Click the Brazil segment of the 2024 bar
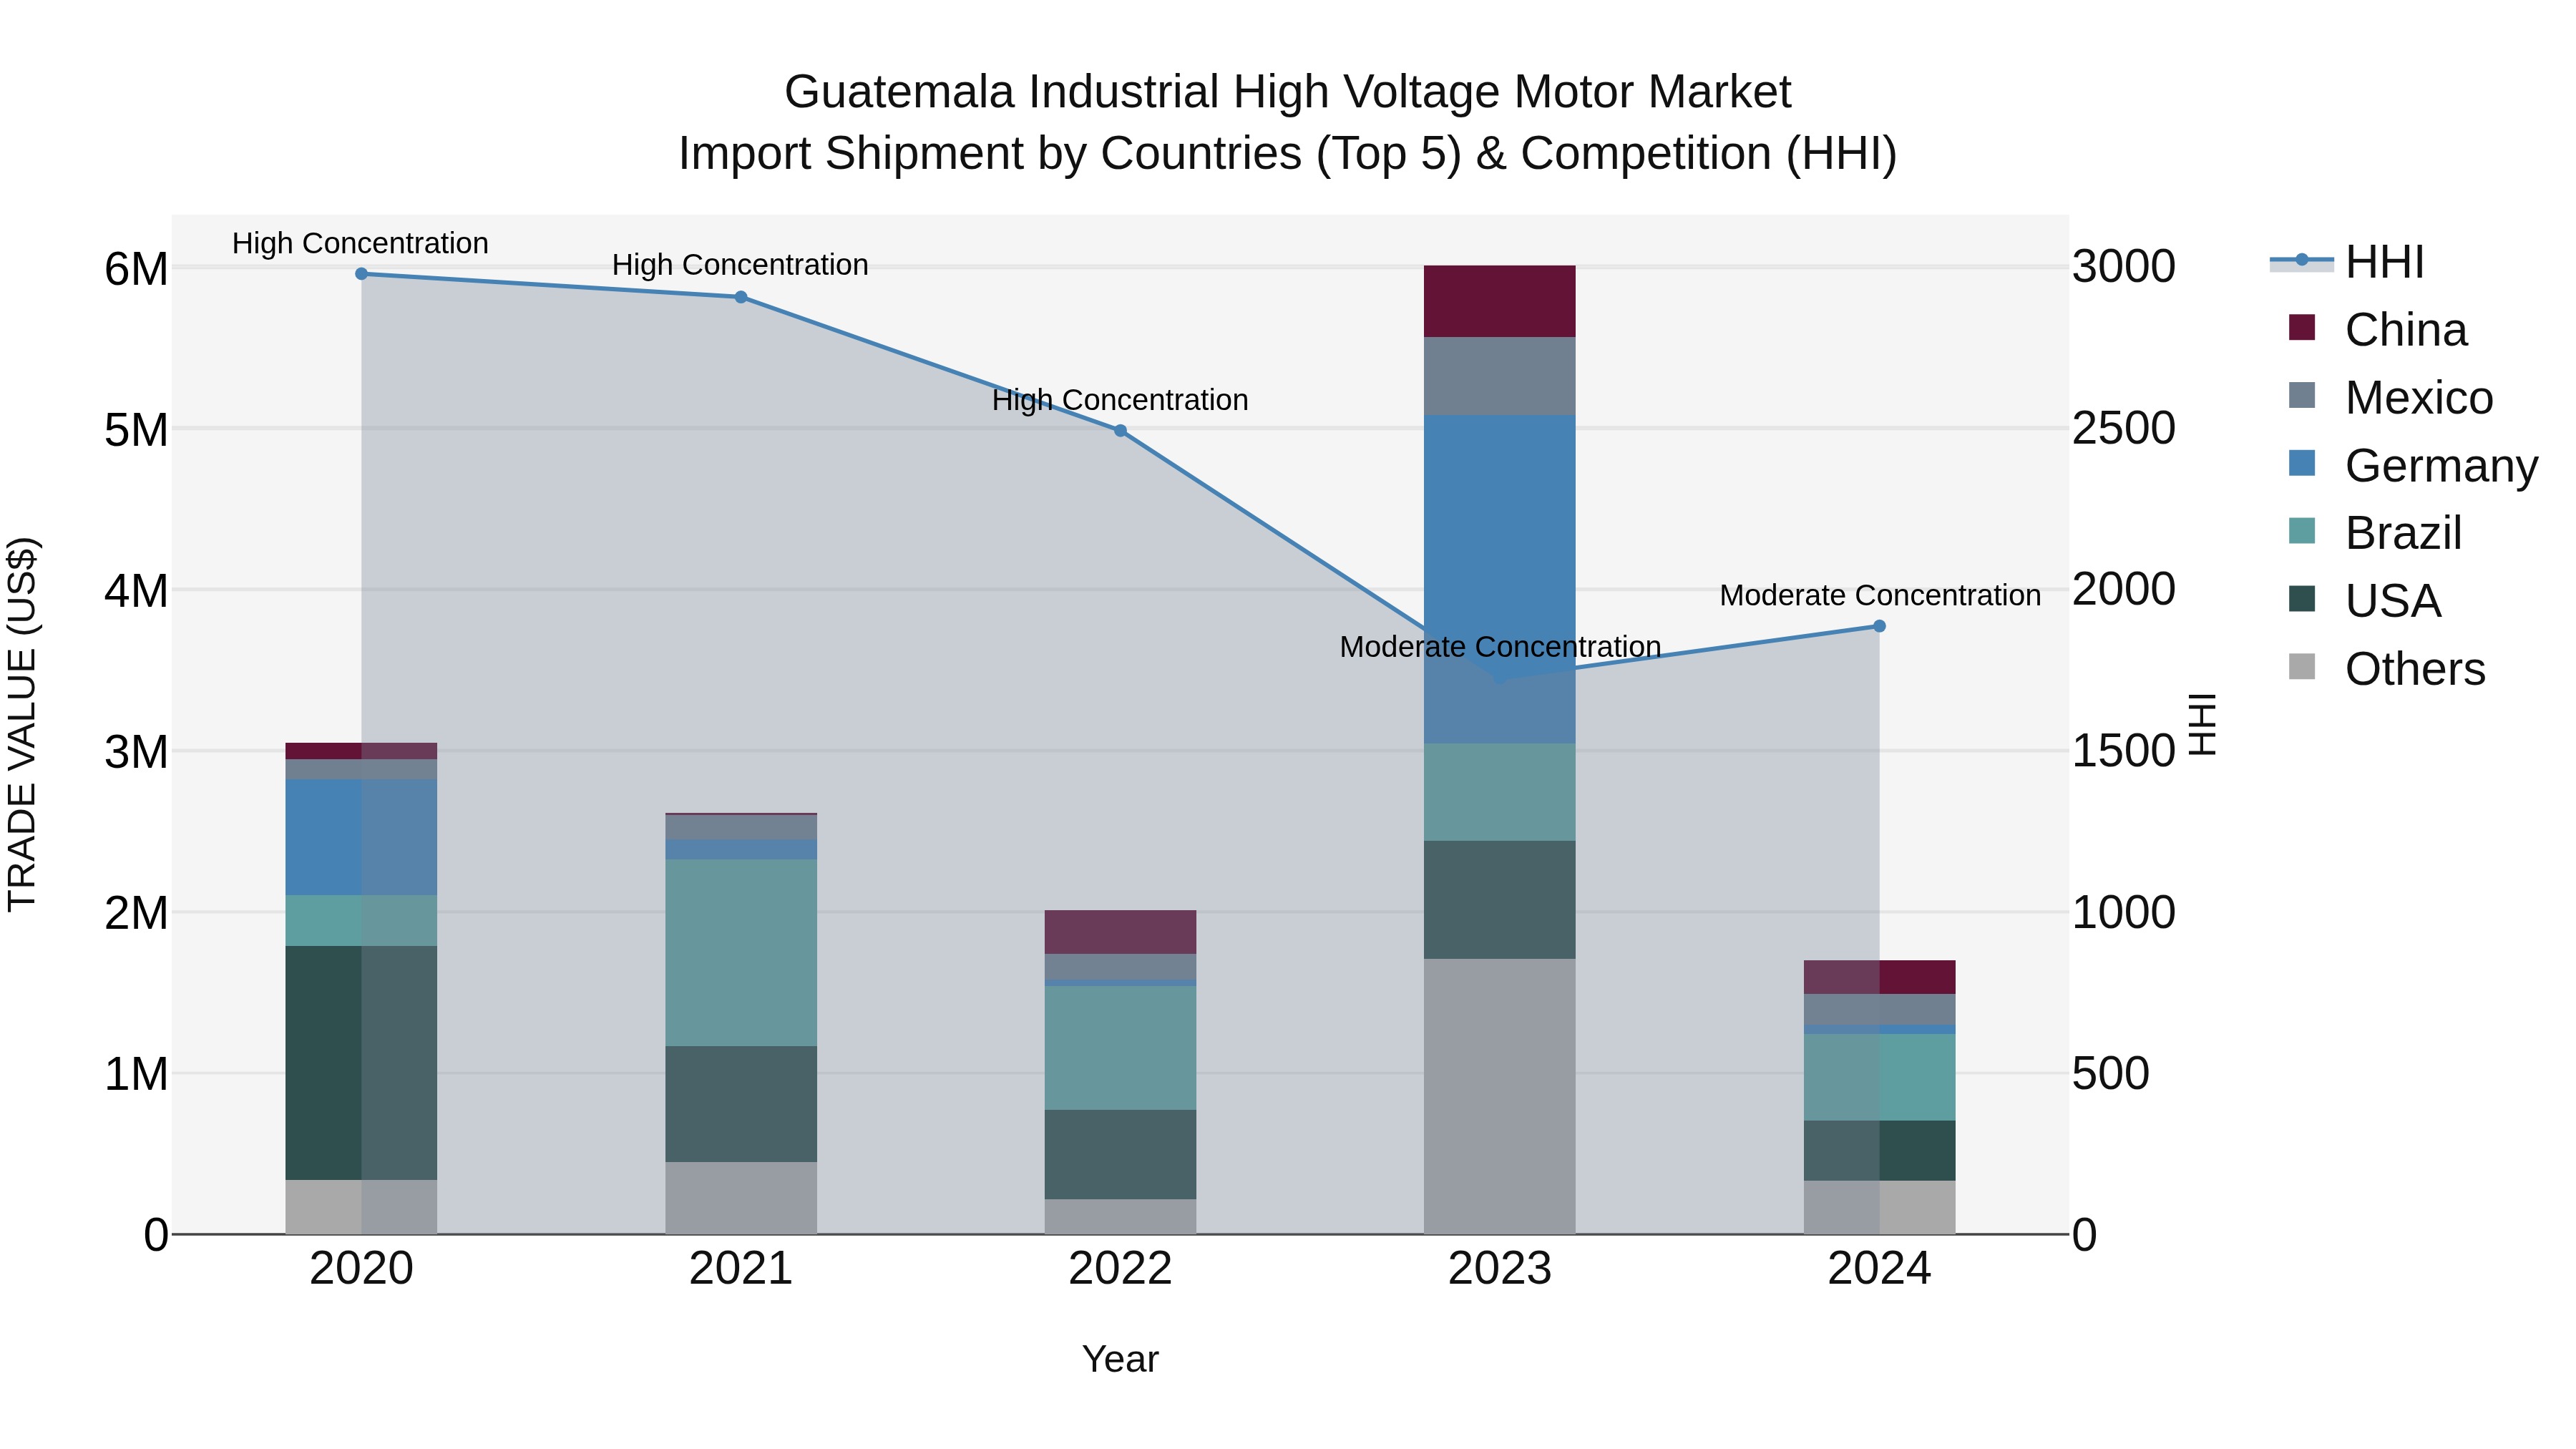This screenshot has width=2576, height=1449. (1879, 1077)
